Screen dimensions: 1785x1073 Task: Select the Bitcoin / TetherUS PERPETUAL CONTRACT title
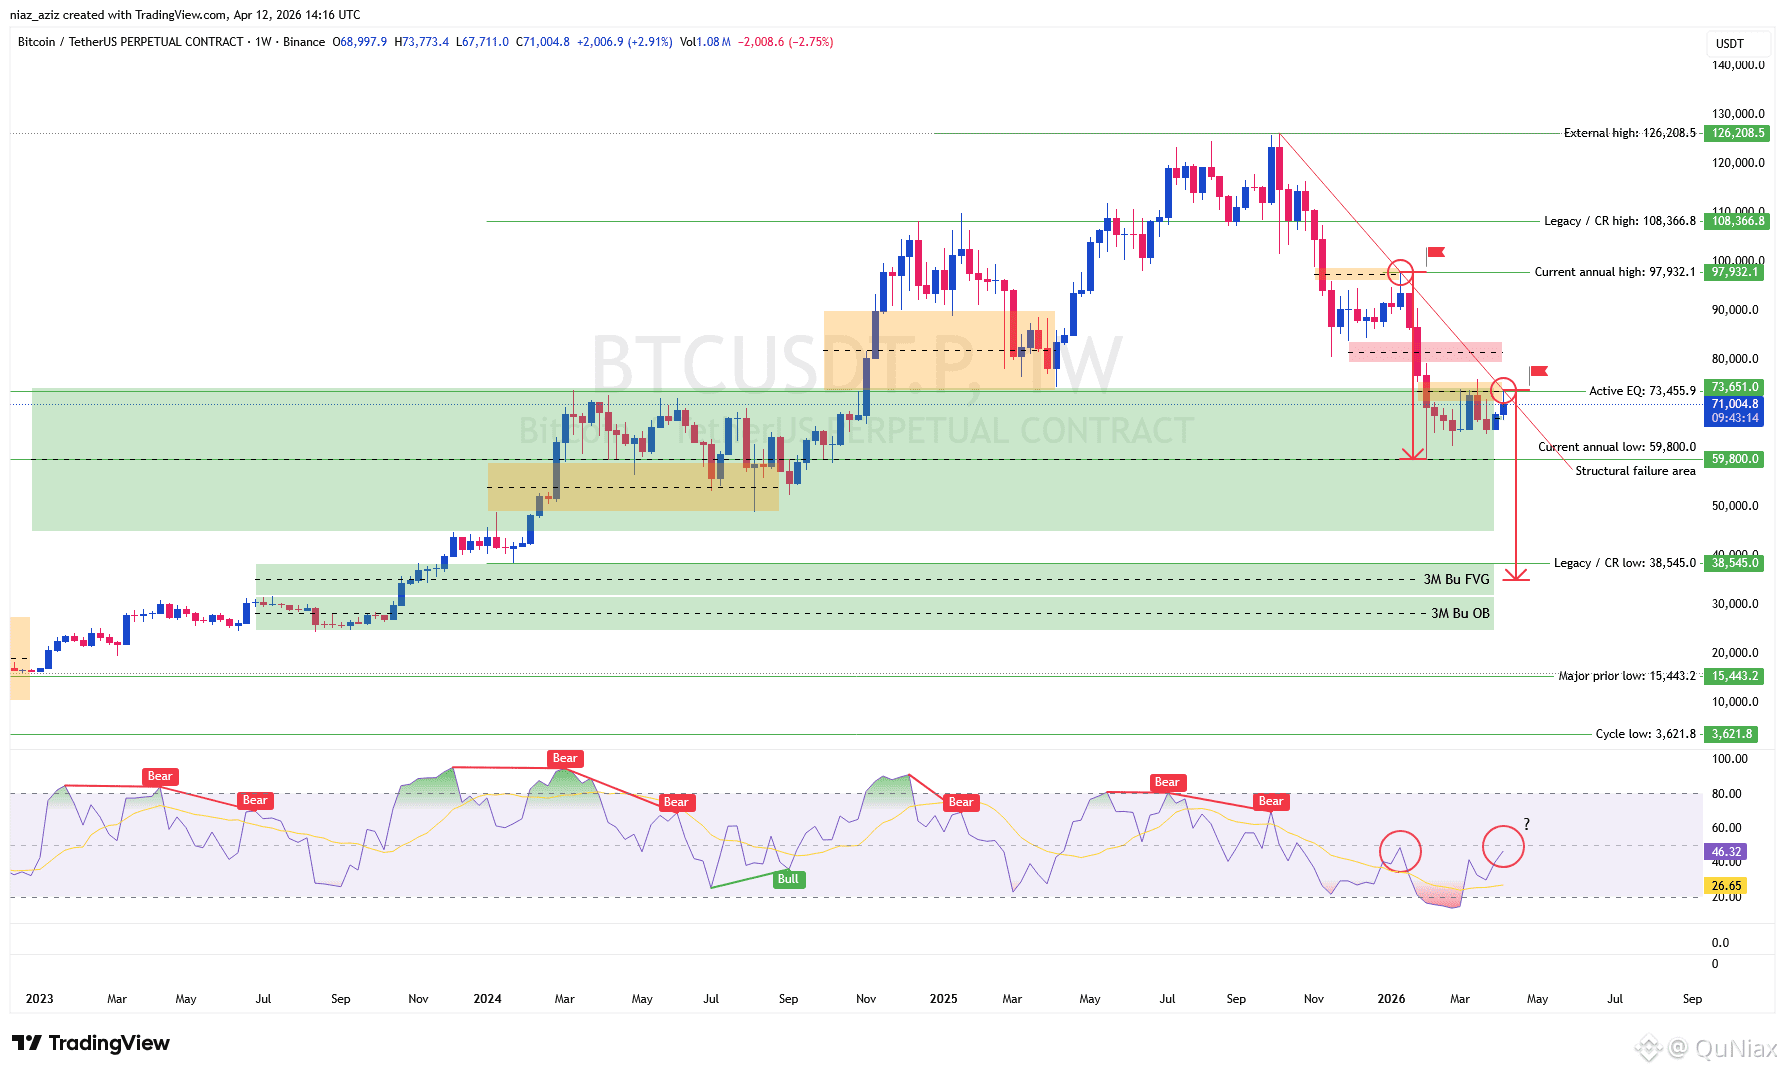[x=131, y=42]
